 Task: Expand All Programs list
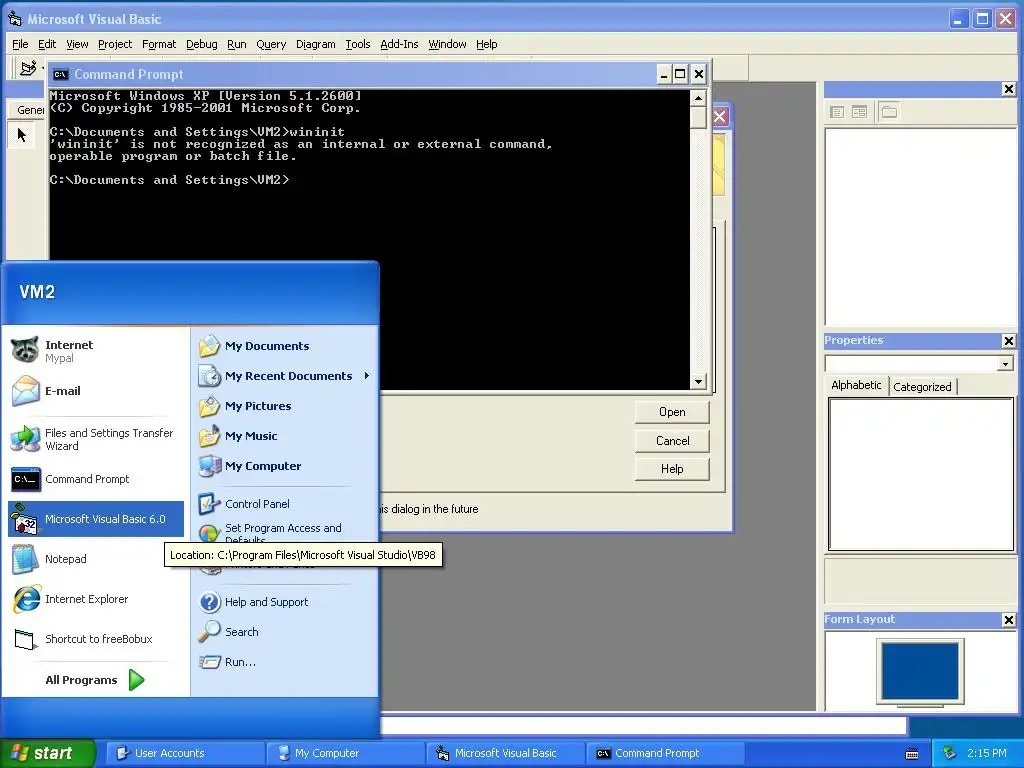click(x=95, y=680)
